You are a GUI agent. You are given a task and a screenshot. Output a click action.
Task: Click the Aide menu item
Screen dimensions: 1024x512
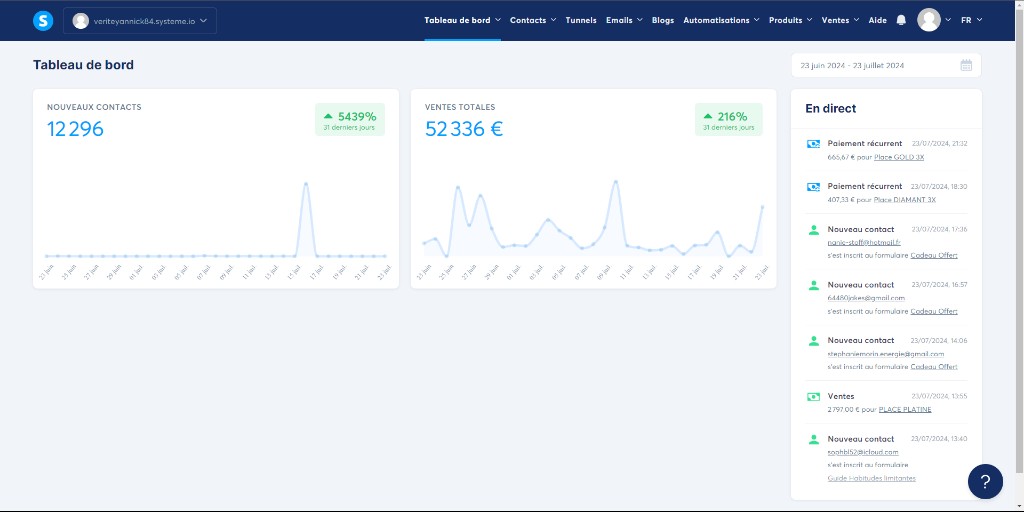tap(877, 20)
